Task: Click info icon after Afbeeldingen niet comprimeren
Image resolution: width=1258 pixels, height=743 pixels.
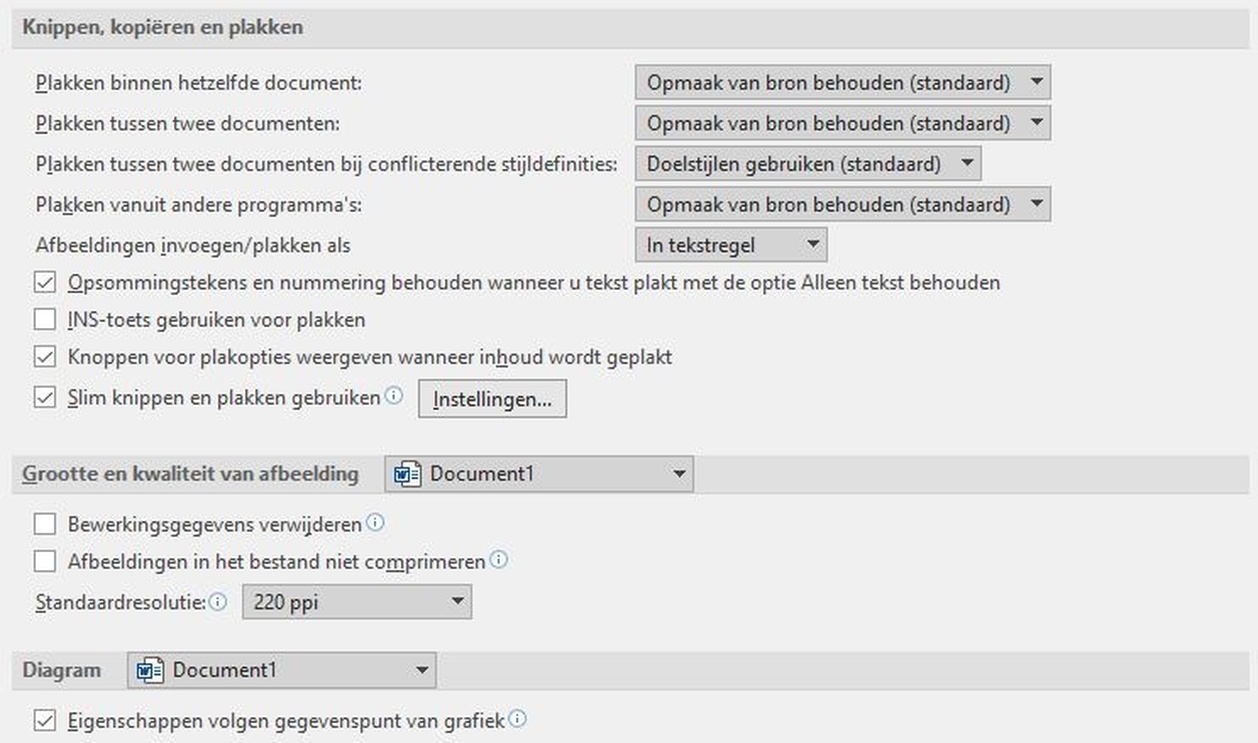Action: click(x=498, y=560)
